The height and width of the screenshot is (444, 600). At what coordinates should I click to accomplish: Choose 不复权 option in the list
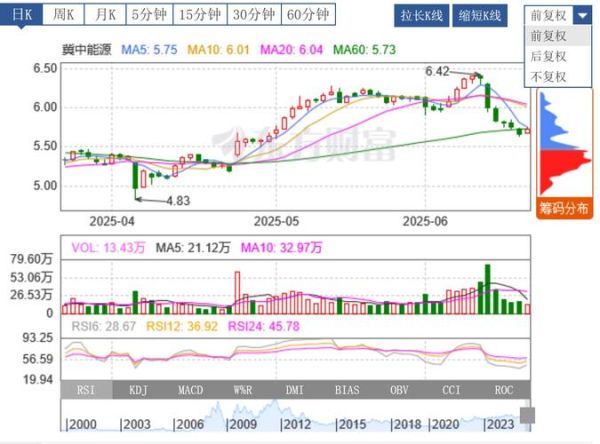click(547, 76)
